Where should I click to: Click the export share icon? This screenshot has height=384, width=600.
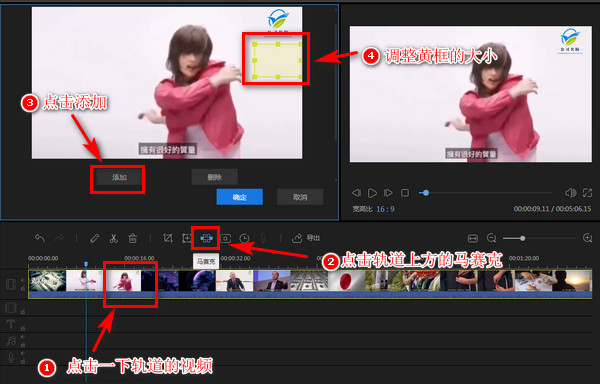(297, 238)
